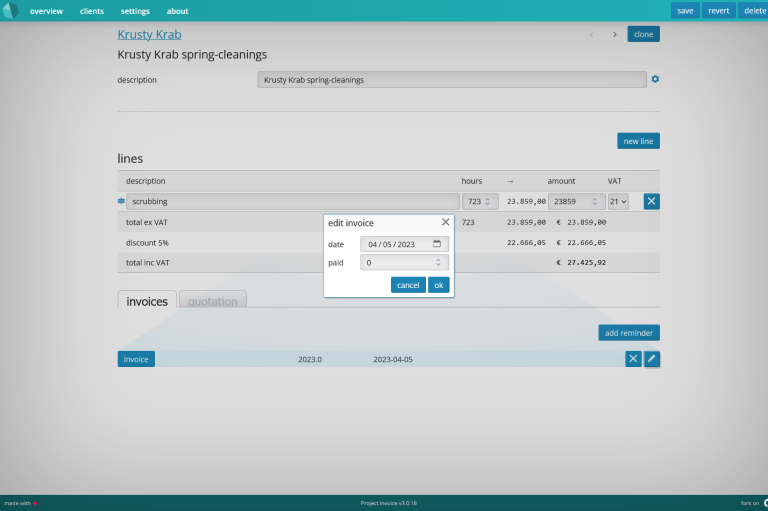Add a new line
The image size is (768, 511).
[638, 141]
